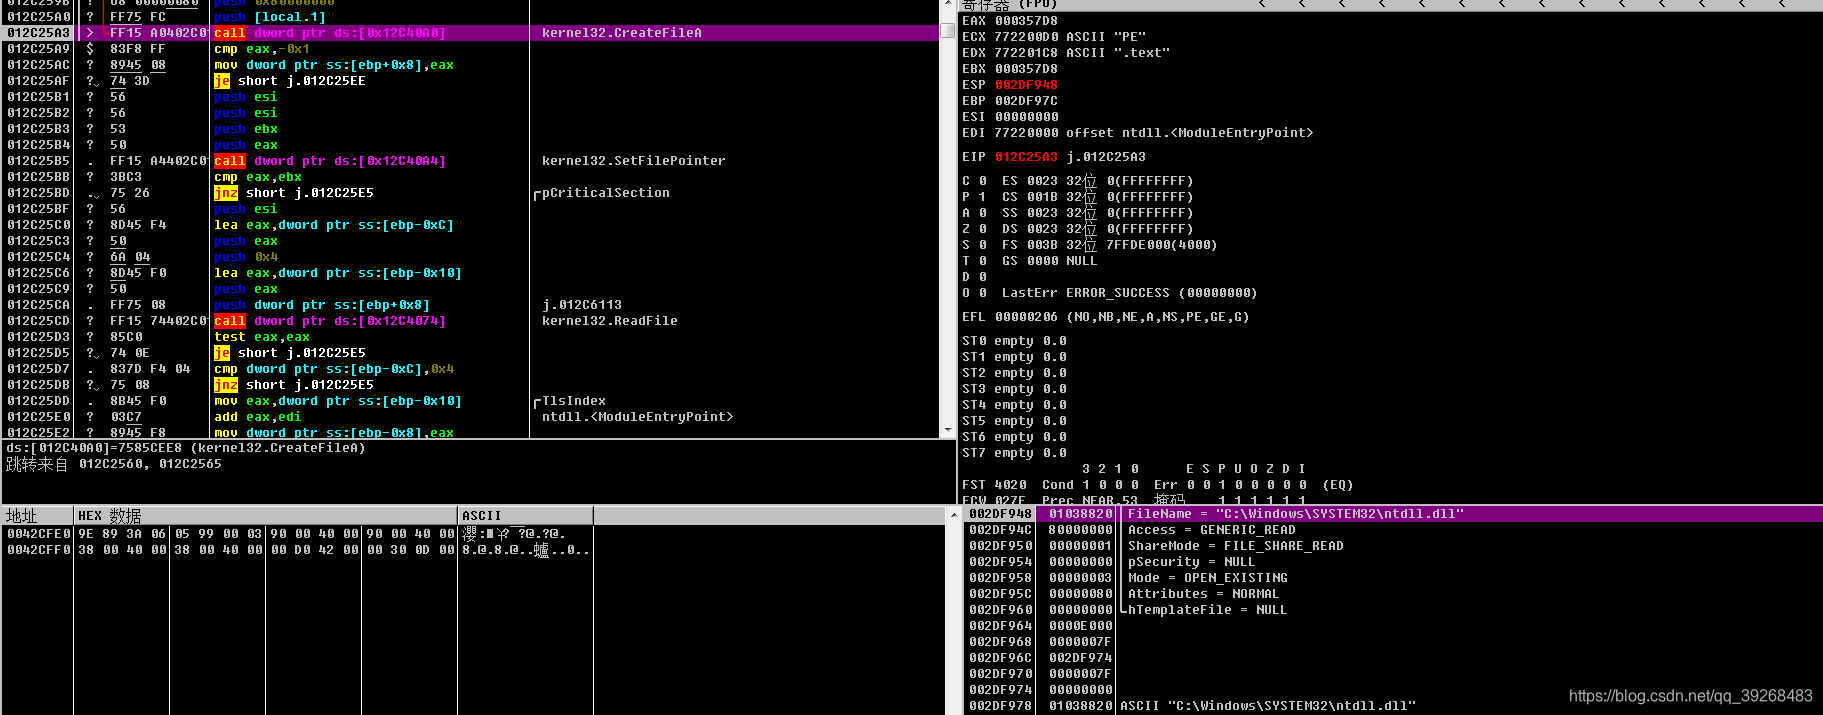Image resolution: width=1823 pixels, height=715 pixels.
Task: Click the ds:[012C40A0]=7585CEE8 info line
Action: click(x=186, y=448)
